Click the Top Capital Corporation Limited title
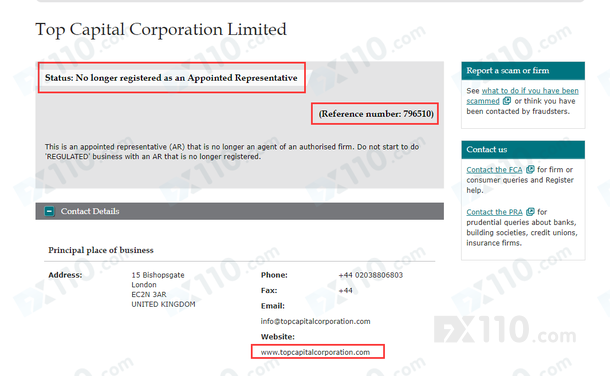 (x=161, y=30)
